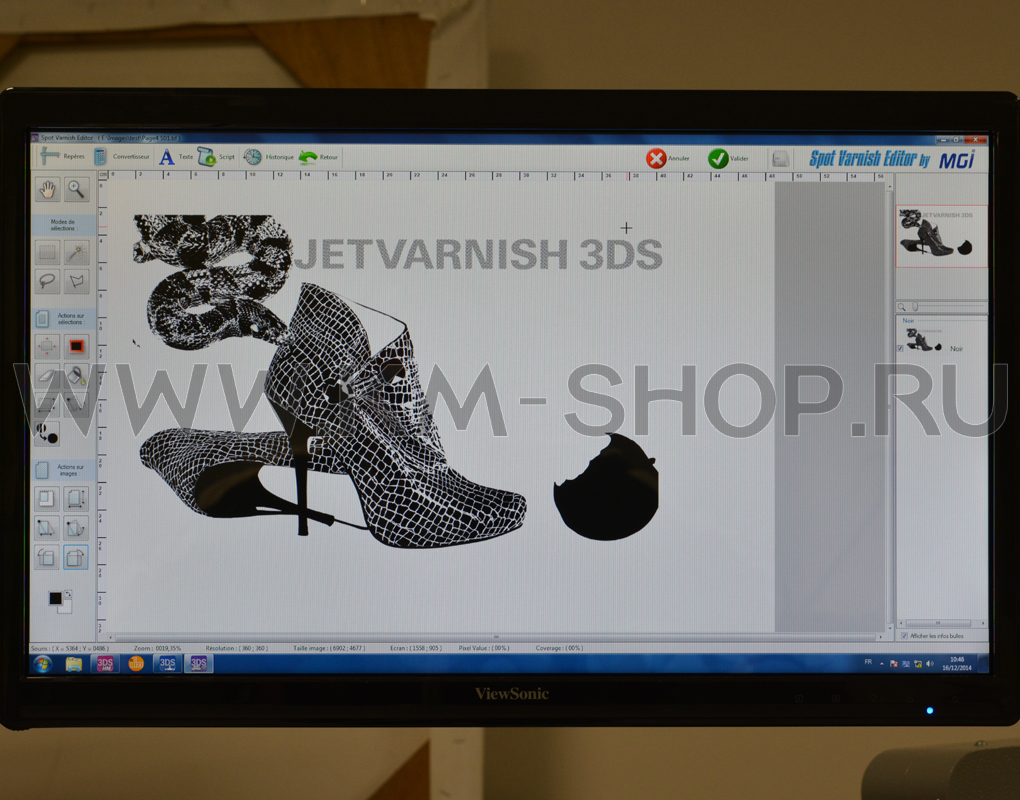This screenshot has width=1020, height=800.
Task: Click the Zoom 0019,35% status text
Action: point(157,648)
